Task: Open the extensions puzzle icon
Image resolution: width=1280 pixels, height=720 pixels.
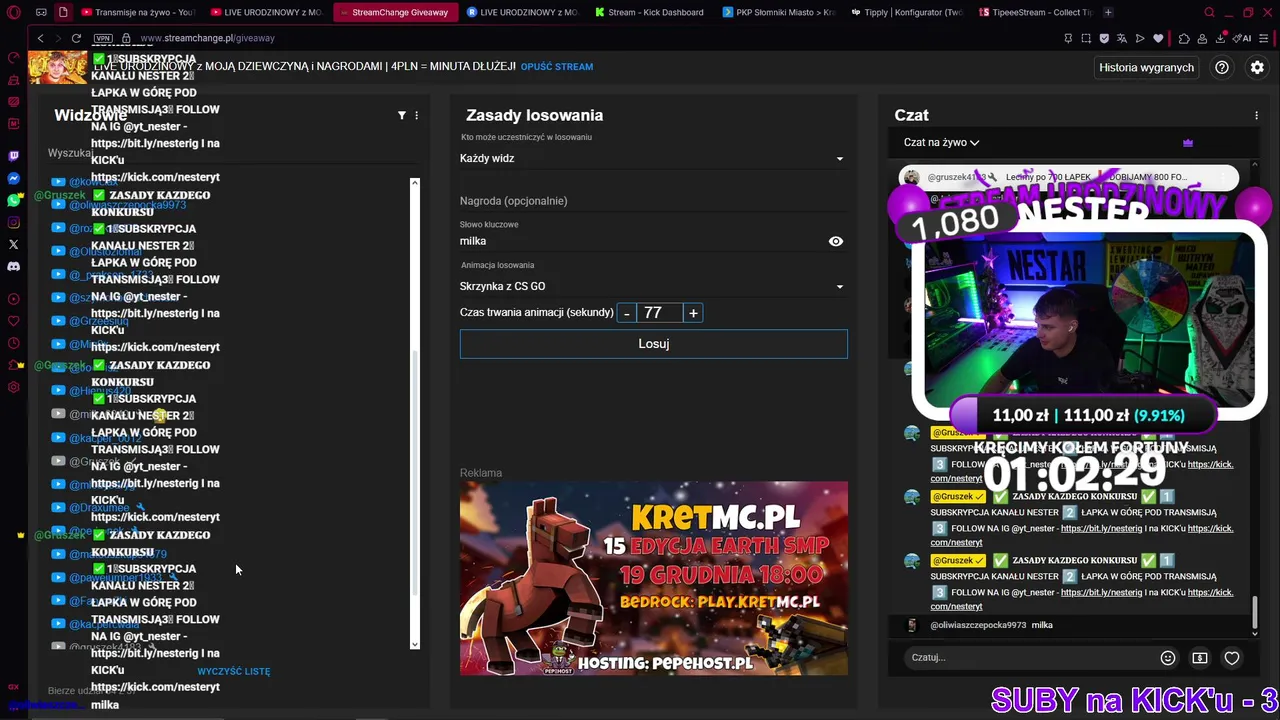Action: 1184,38
